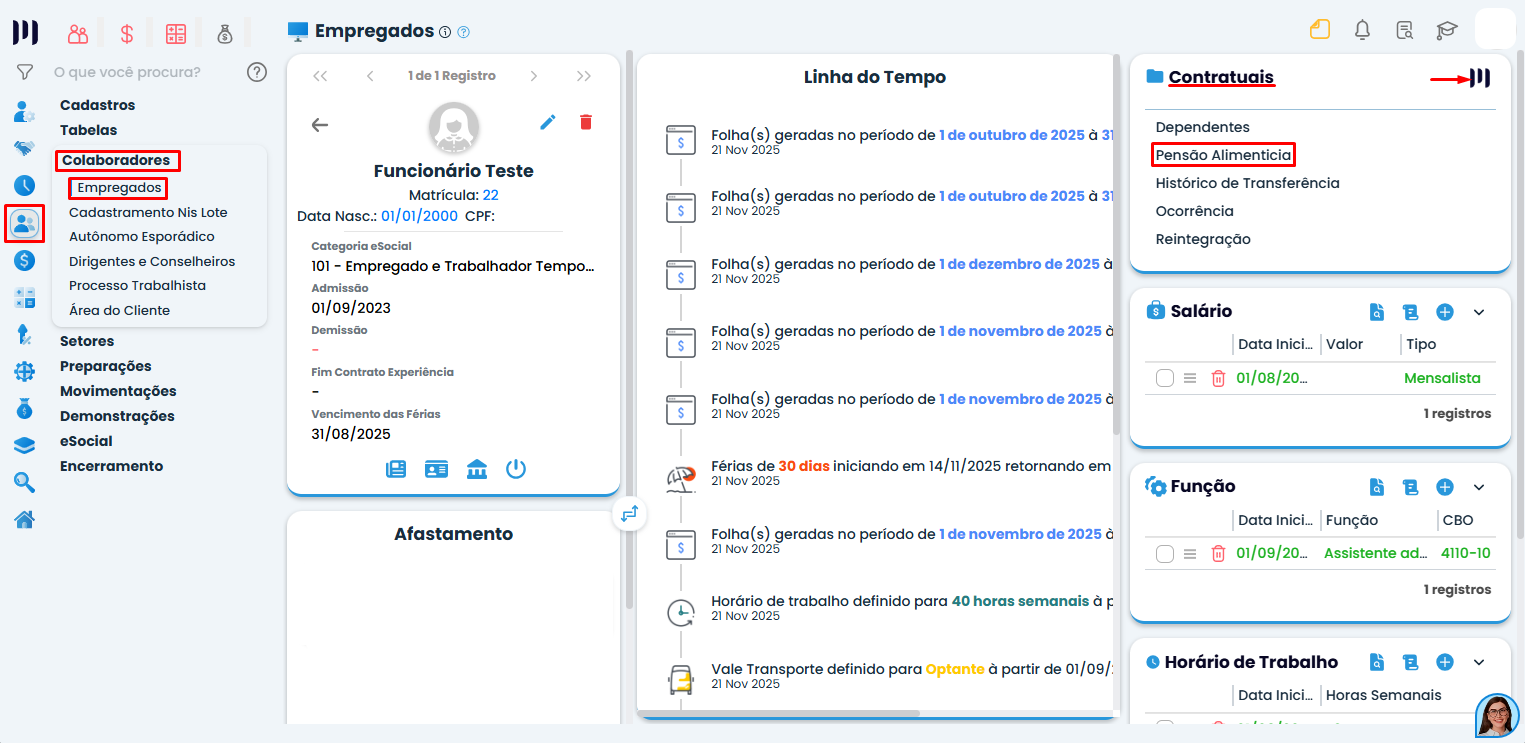Go to the home icon in sidebar
The height and width of the screenshot is (743, 1525).
click(25, 519)
